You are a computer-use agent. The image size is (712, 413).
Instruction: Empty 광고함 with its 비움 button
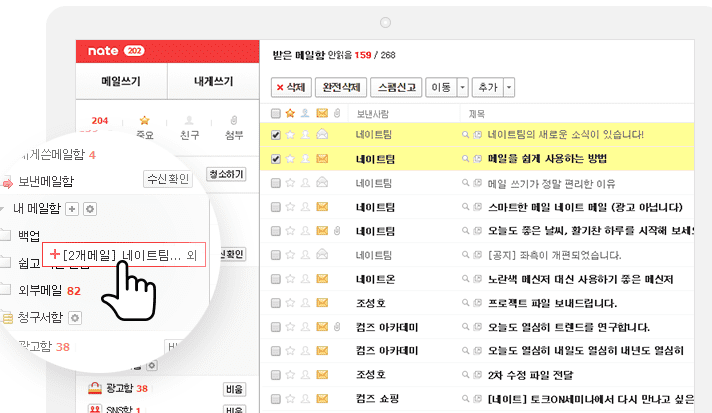234,389
